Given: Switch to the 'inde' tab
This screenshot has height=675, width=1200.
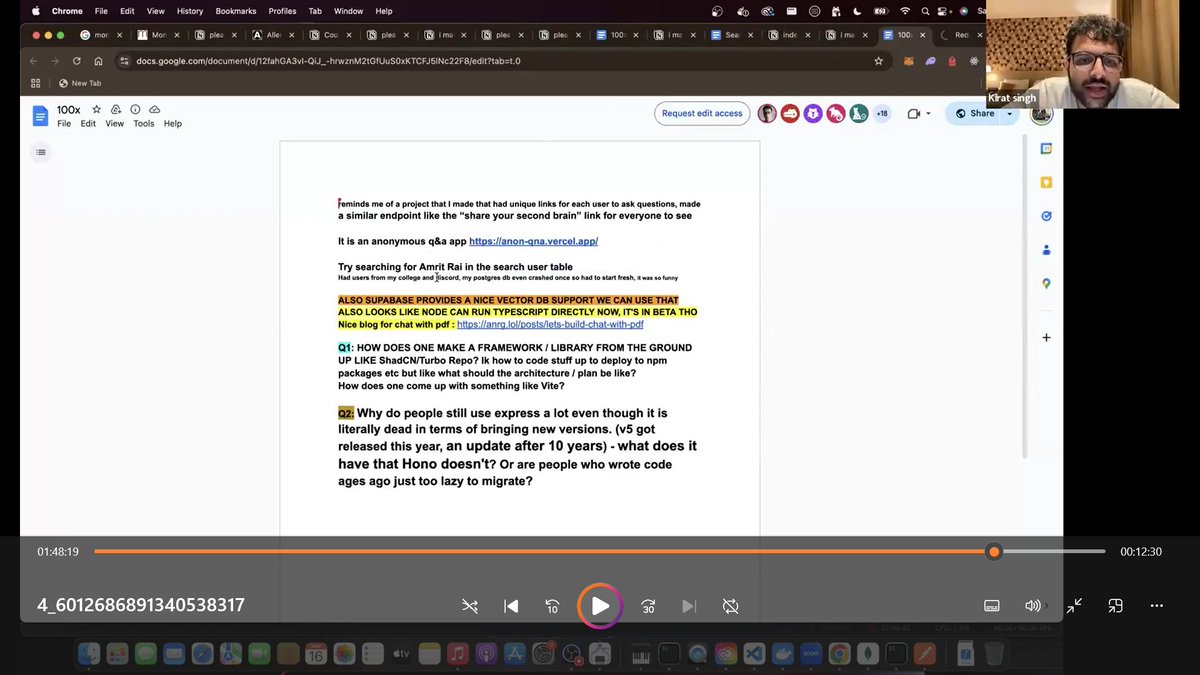Looking at the screenshot, I should click(x=790, y=34).
